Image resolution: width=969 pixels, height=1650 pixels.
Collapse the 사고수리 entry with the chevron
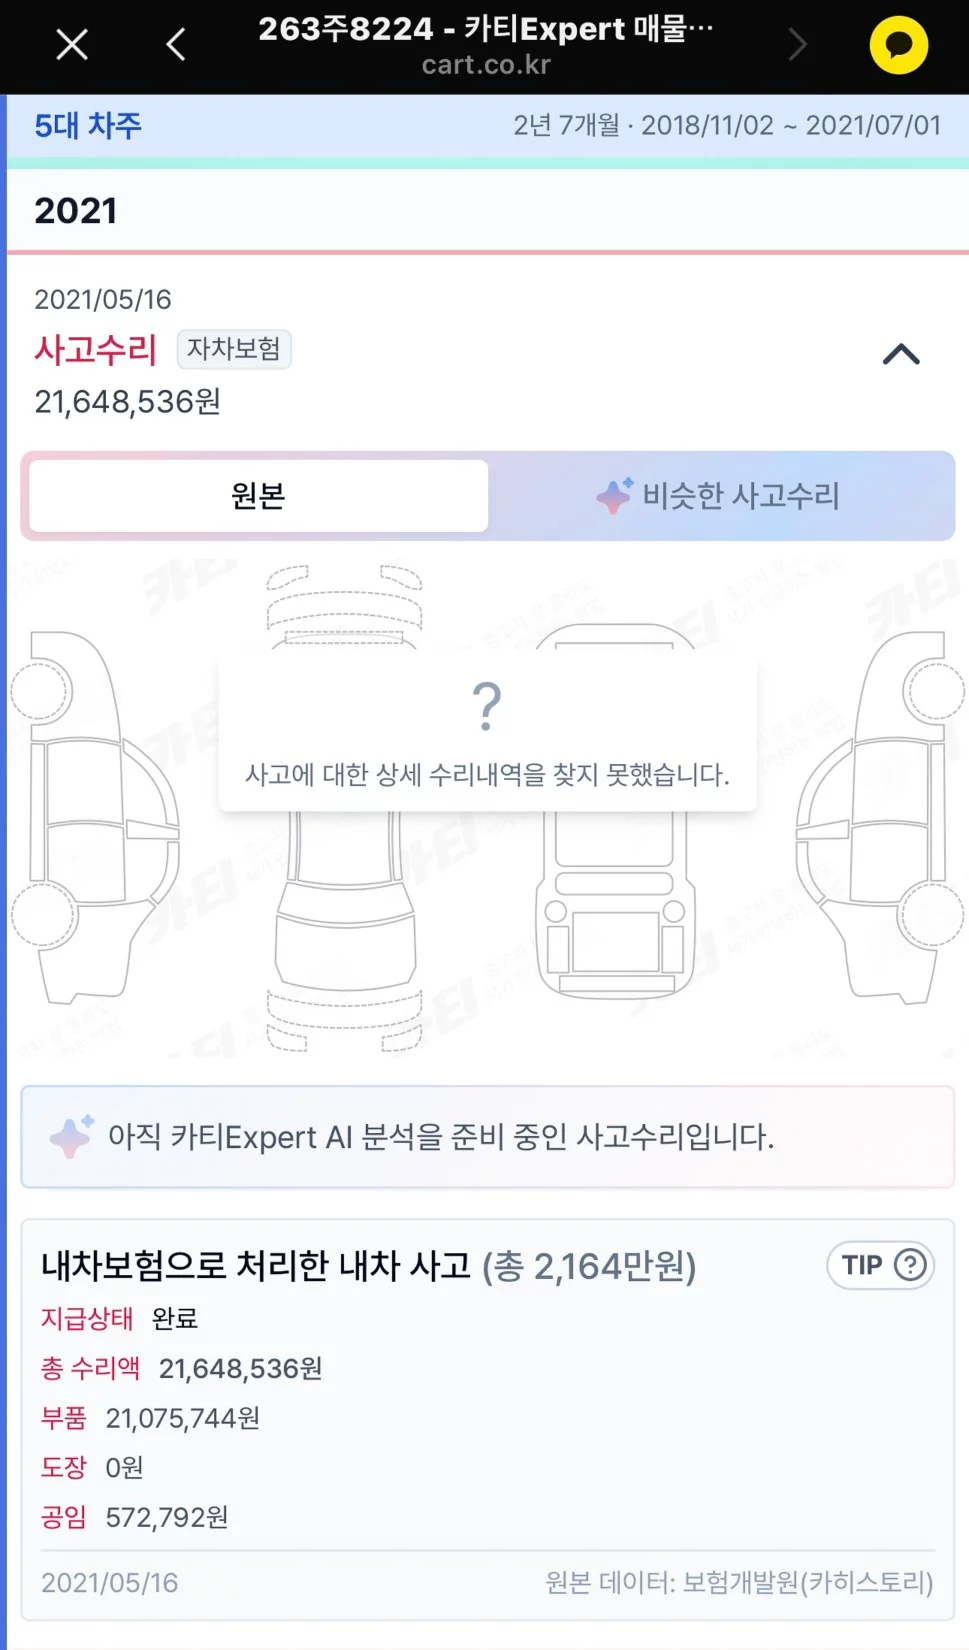[x=900, y=354]
